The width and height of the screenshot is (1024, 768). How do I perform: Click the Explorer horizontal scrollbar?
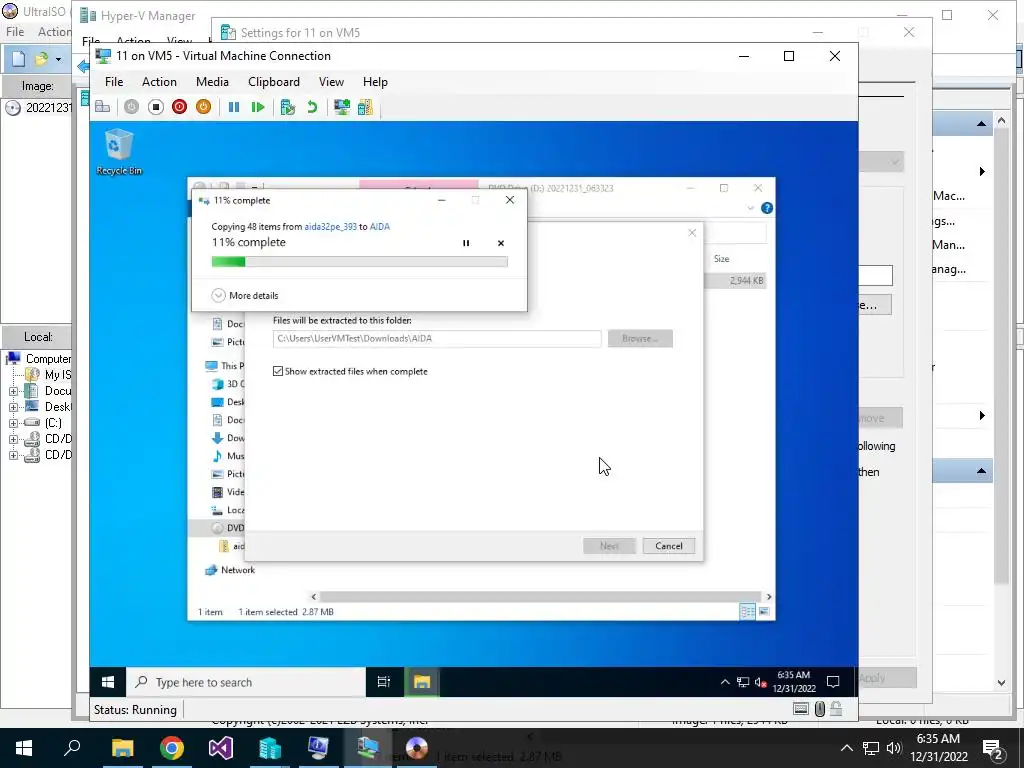click(x=541, y=597)
